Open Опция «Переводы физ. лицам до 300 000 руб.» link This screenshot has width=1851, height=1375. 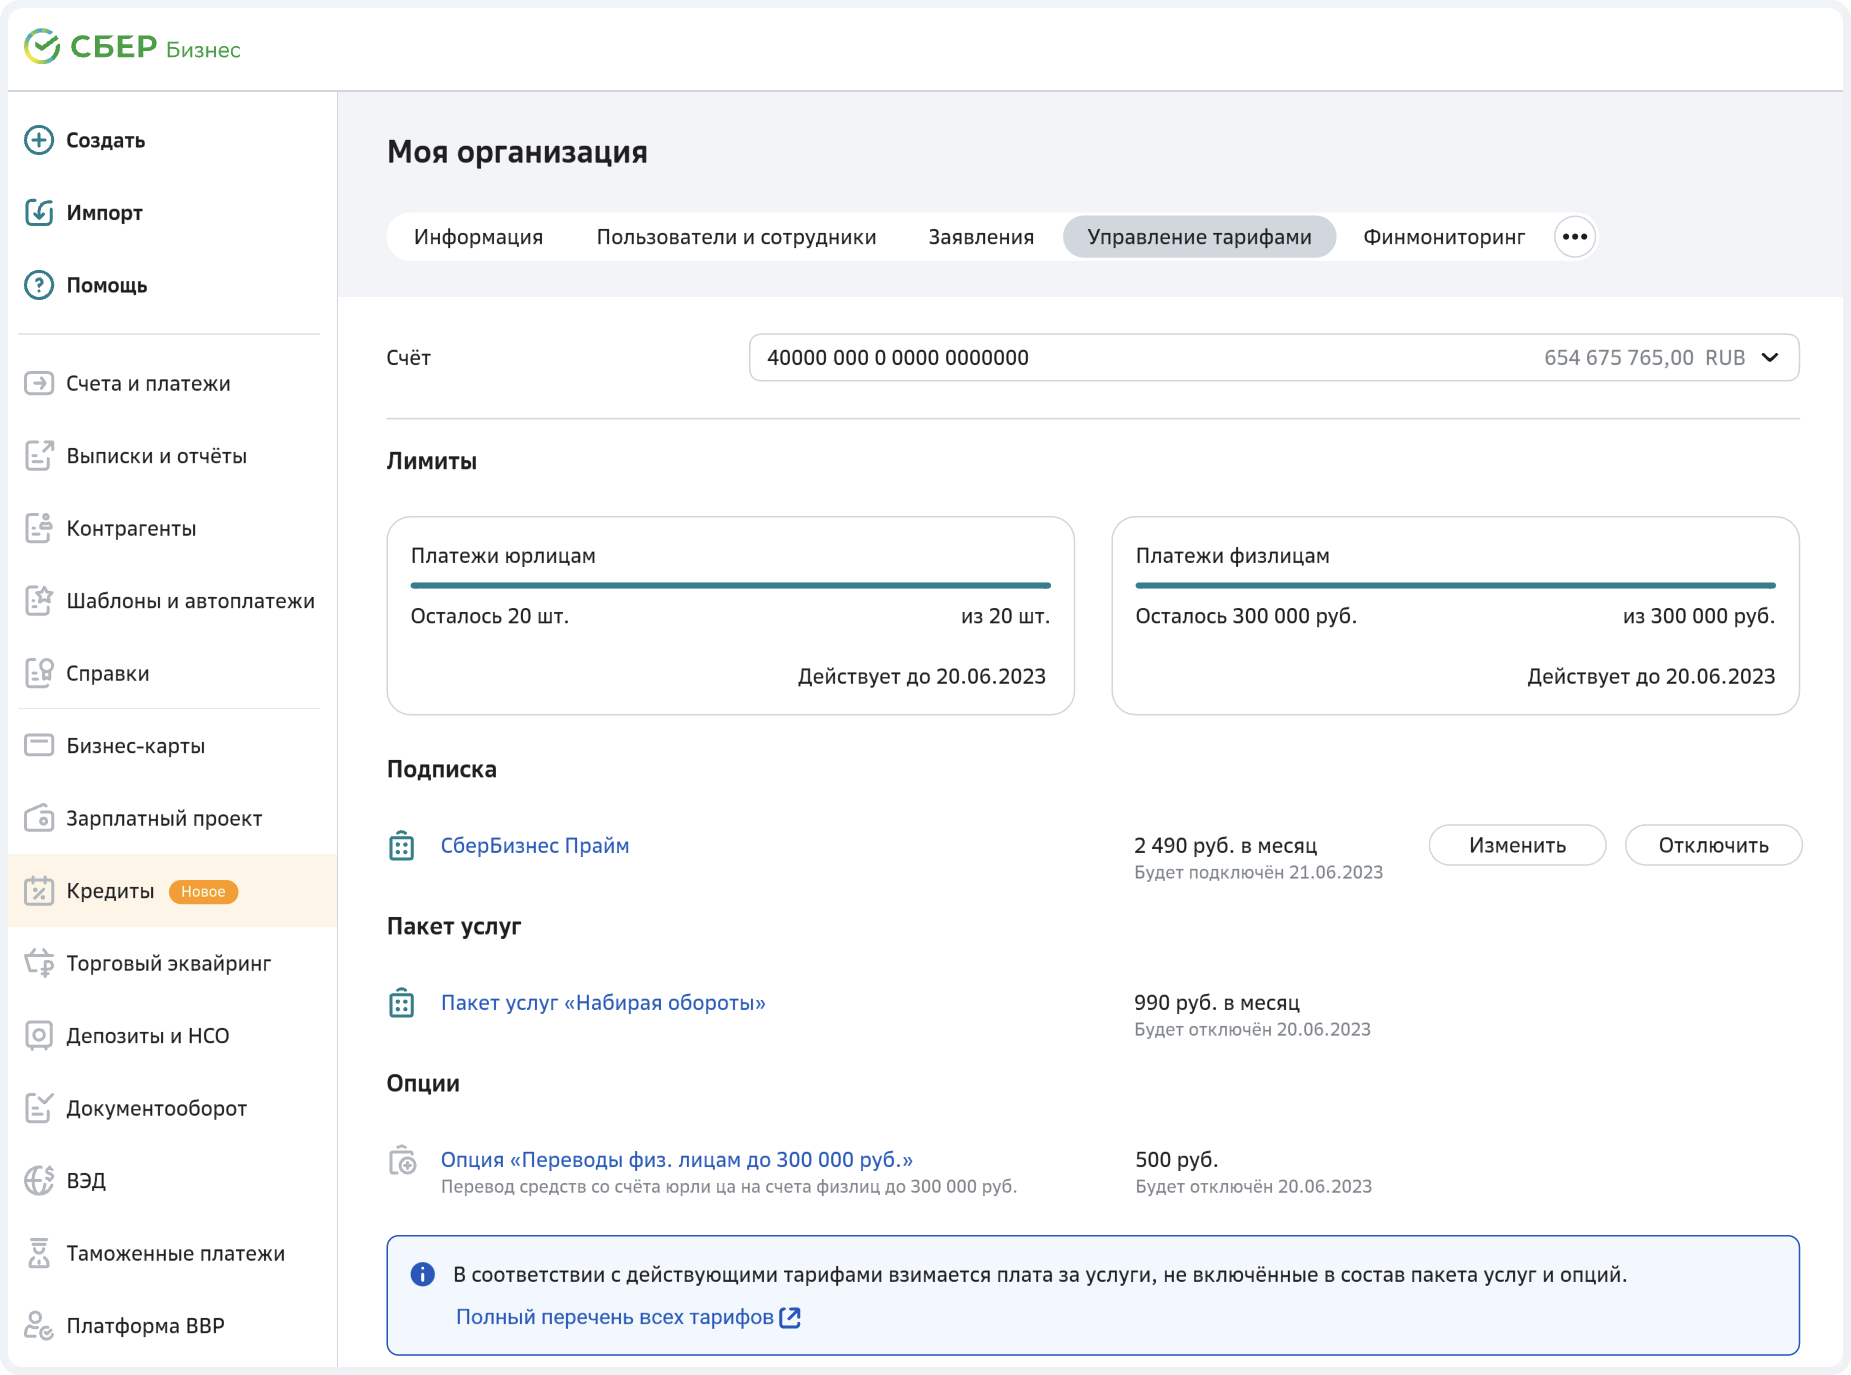coord(677,1160)
